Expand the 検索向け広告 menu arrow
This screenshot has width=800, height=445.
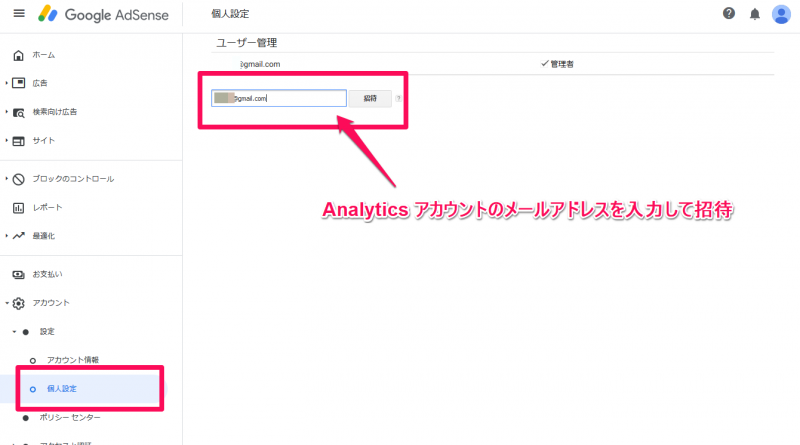click(x=6, y=112)
